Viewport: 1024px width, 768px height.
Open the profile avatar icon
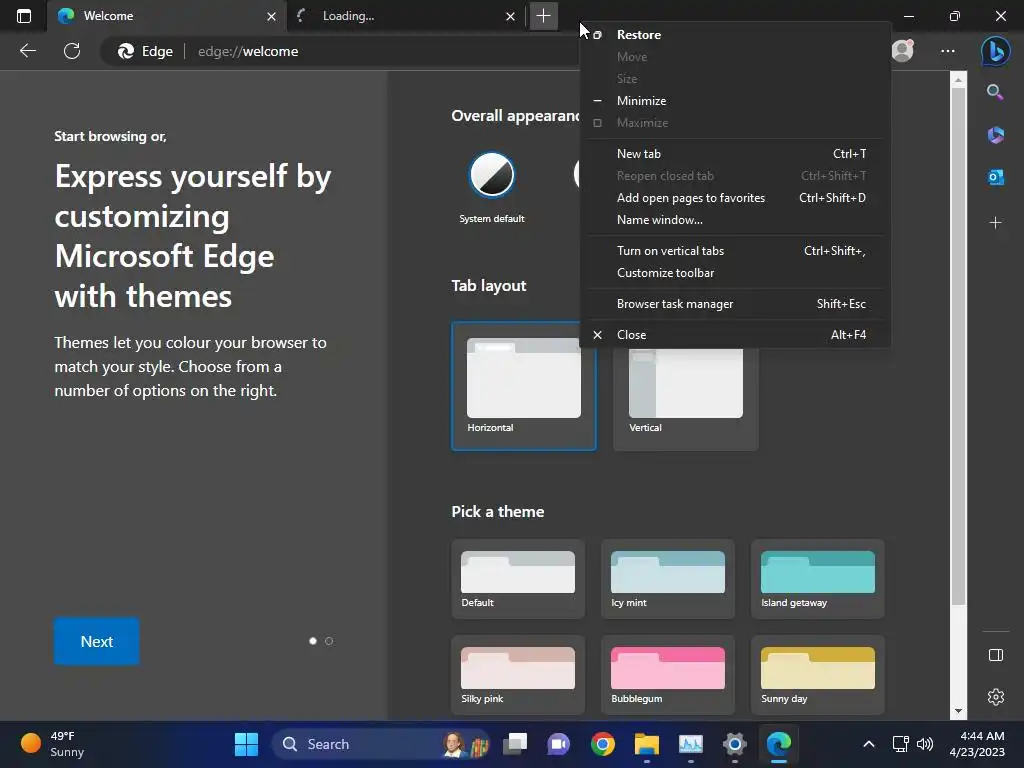pyautogui.click(x=903, y=50)
